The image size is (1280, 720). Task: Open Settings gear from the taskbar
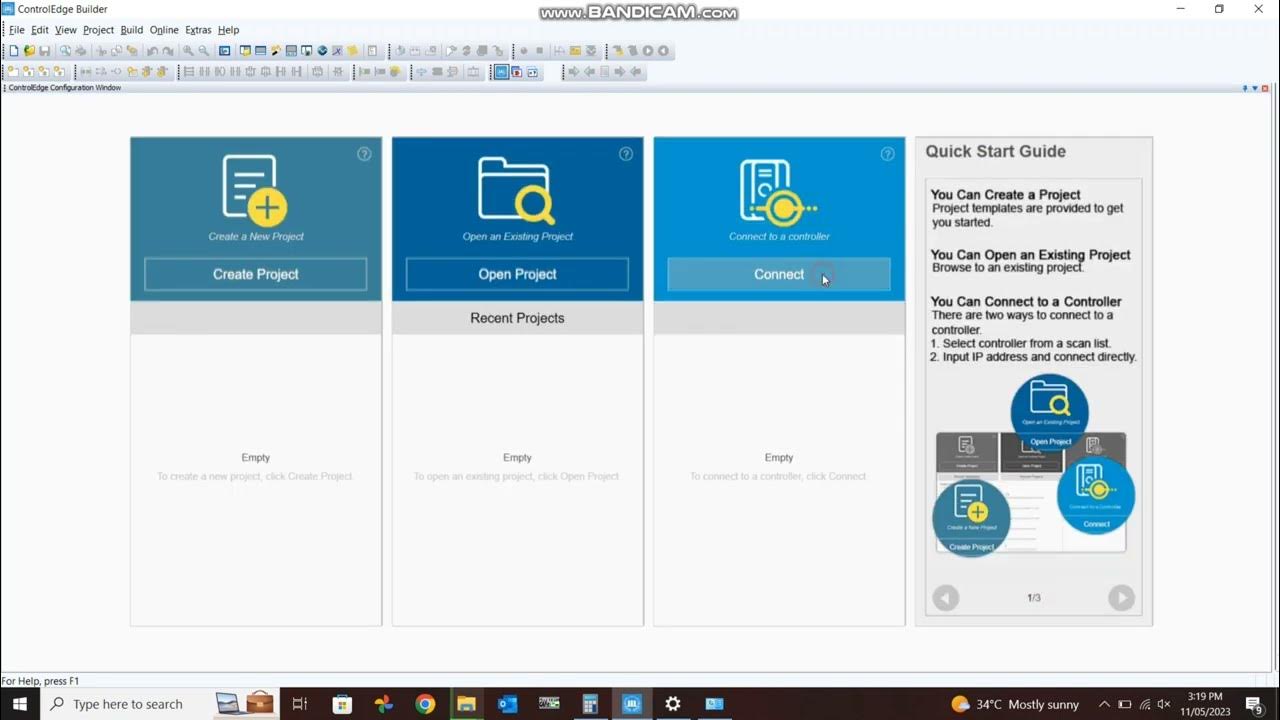[673, 704]
